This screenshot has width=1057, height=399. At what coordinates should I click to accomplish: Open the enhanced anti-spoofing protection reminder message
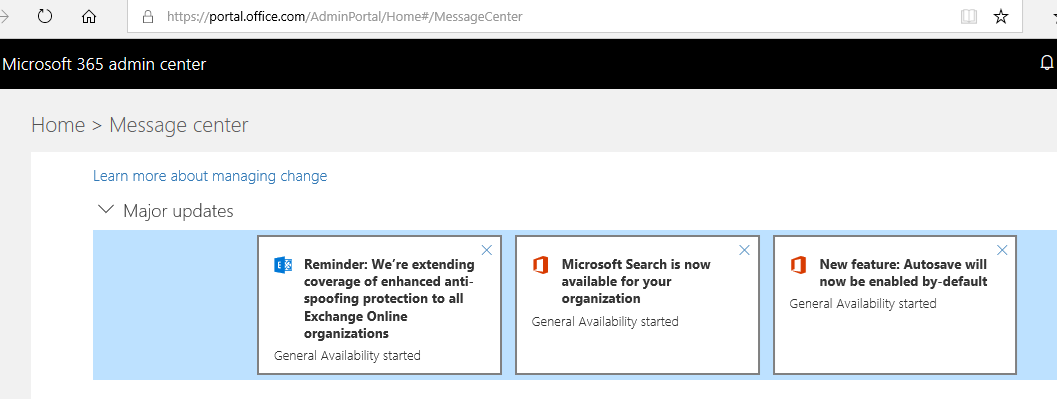390,299
